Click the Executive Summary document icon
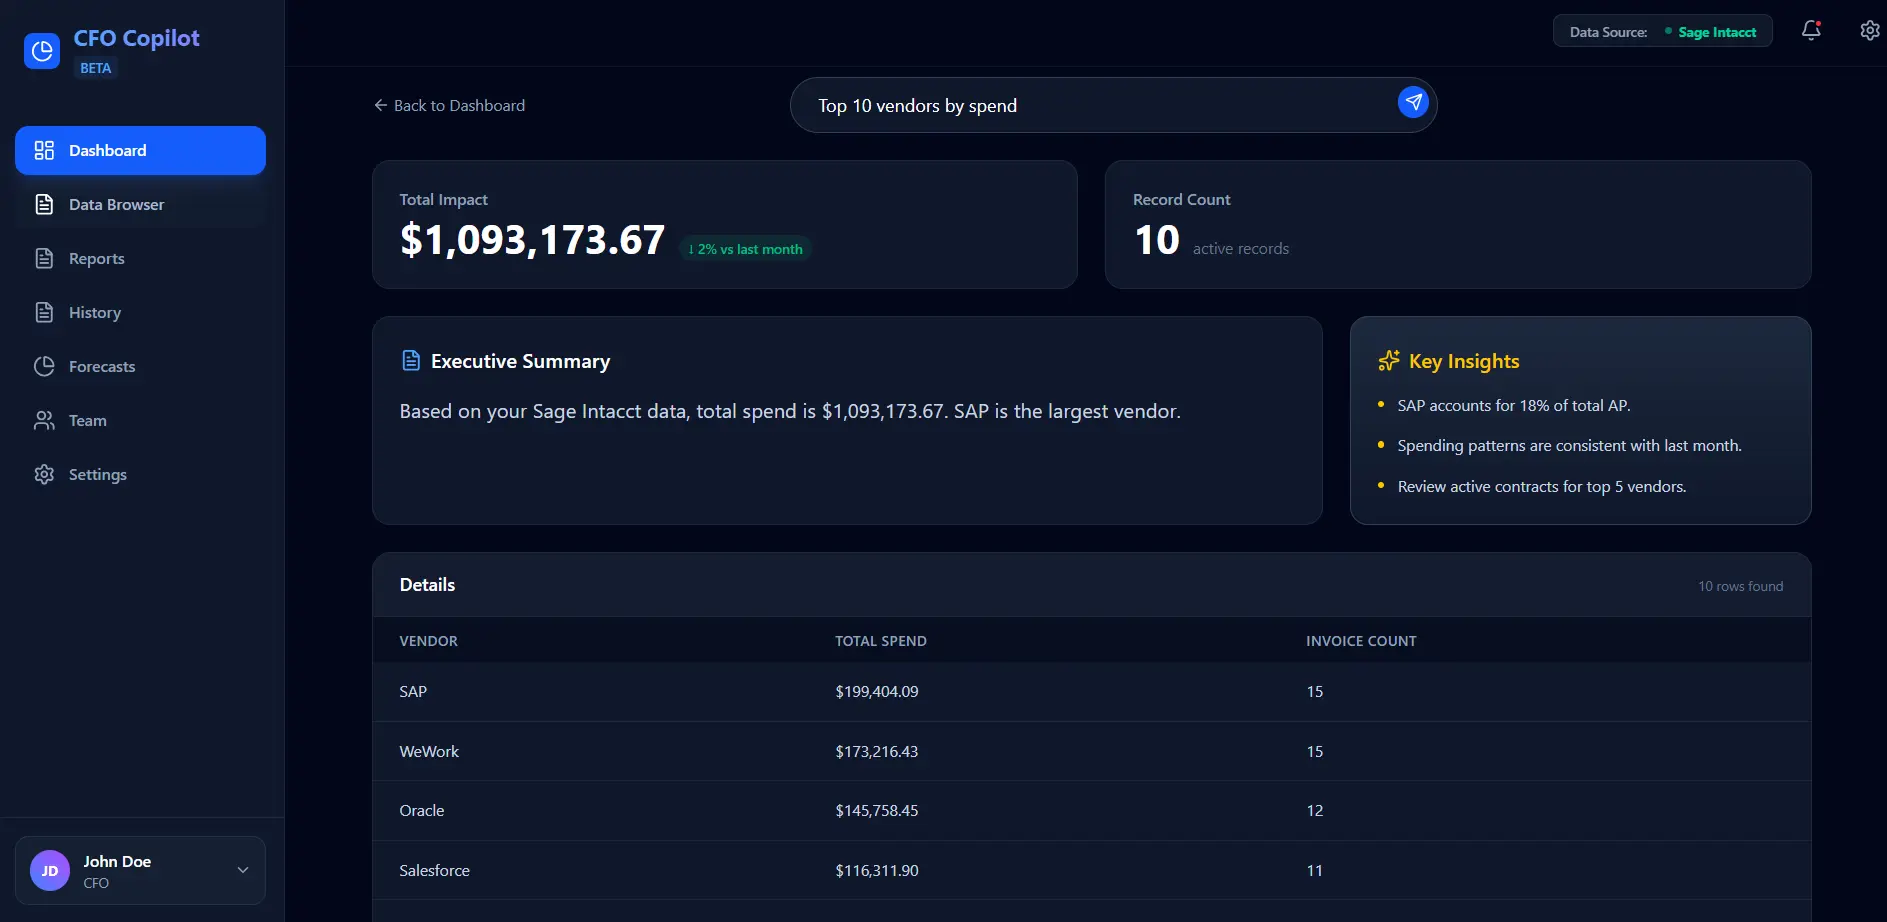The image size is (1887, 922). click(410, 361)
